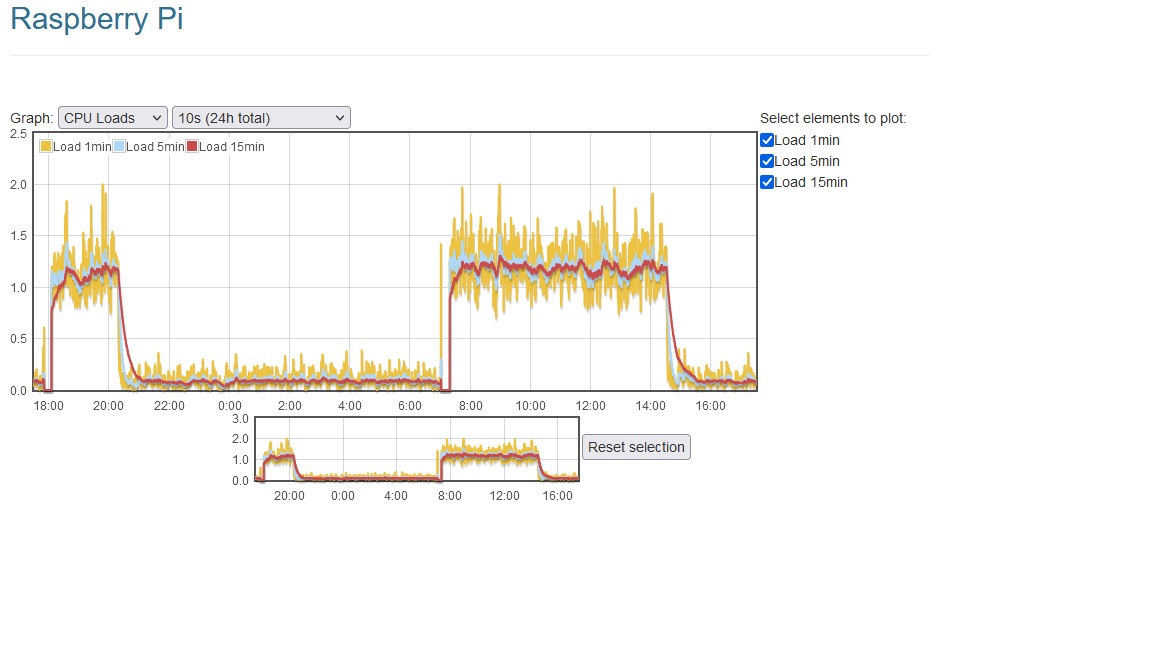Screen dimensions: 1152x648
Task: Click the Raspberry Pi page heading
Action: click(97, 18)
